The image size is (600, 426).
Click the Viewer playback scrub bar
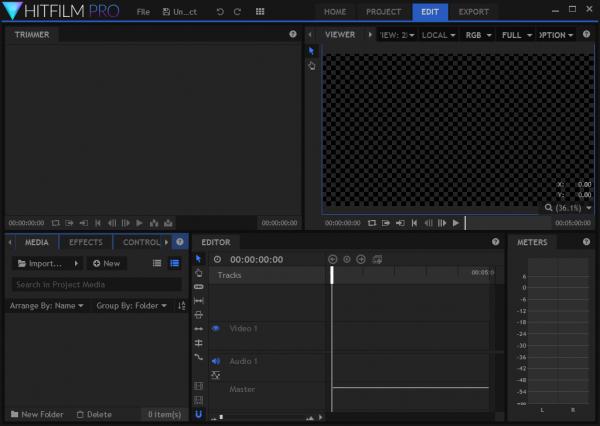[507, 223]
